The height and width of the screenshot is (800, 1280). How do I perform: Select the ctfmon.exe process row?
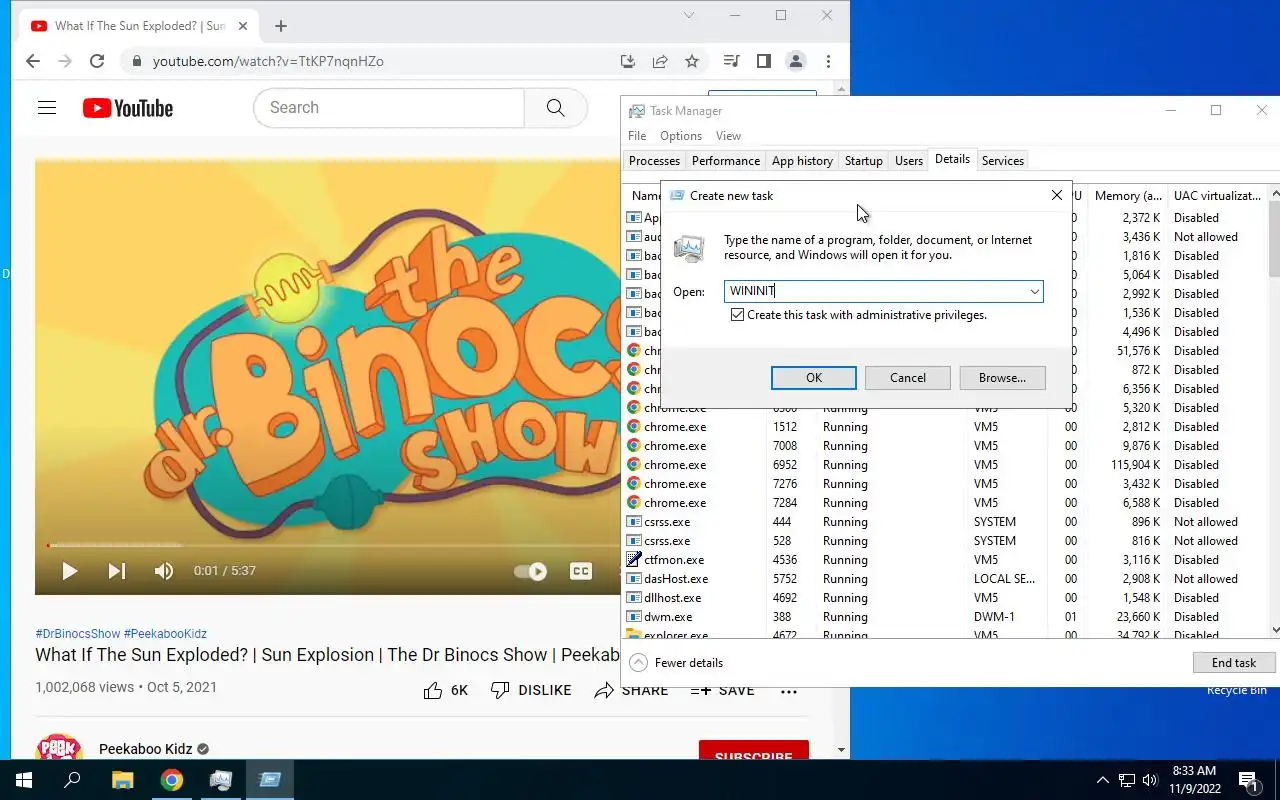946,560
